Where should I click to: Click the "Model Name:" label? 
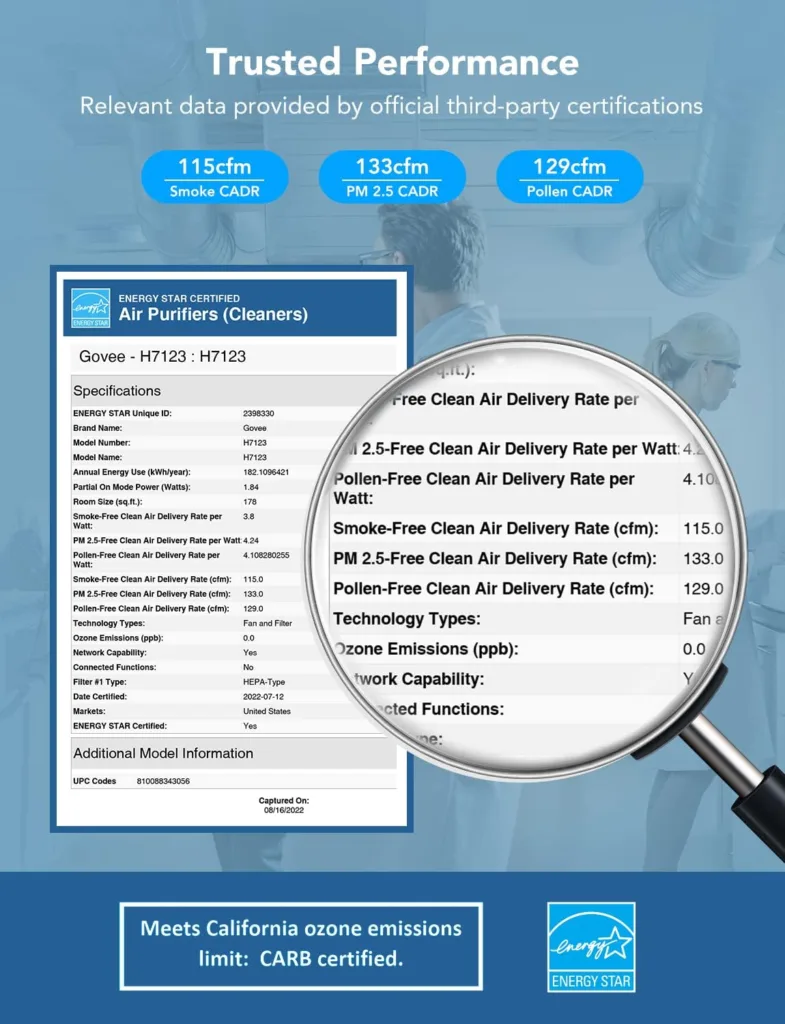97,458
